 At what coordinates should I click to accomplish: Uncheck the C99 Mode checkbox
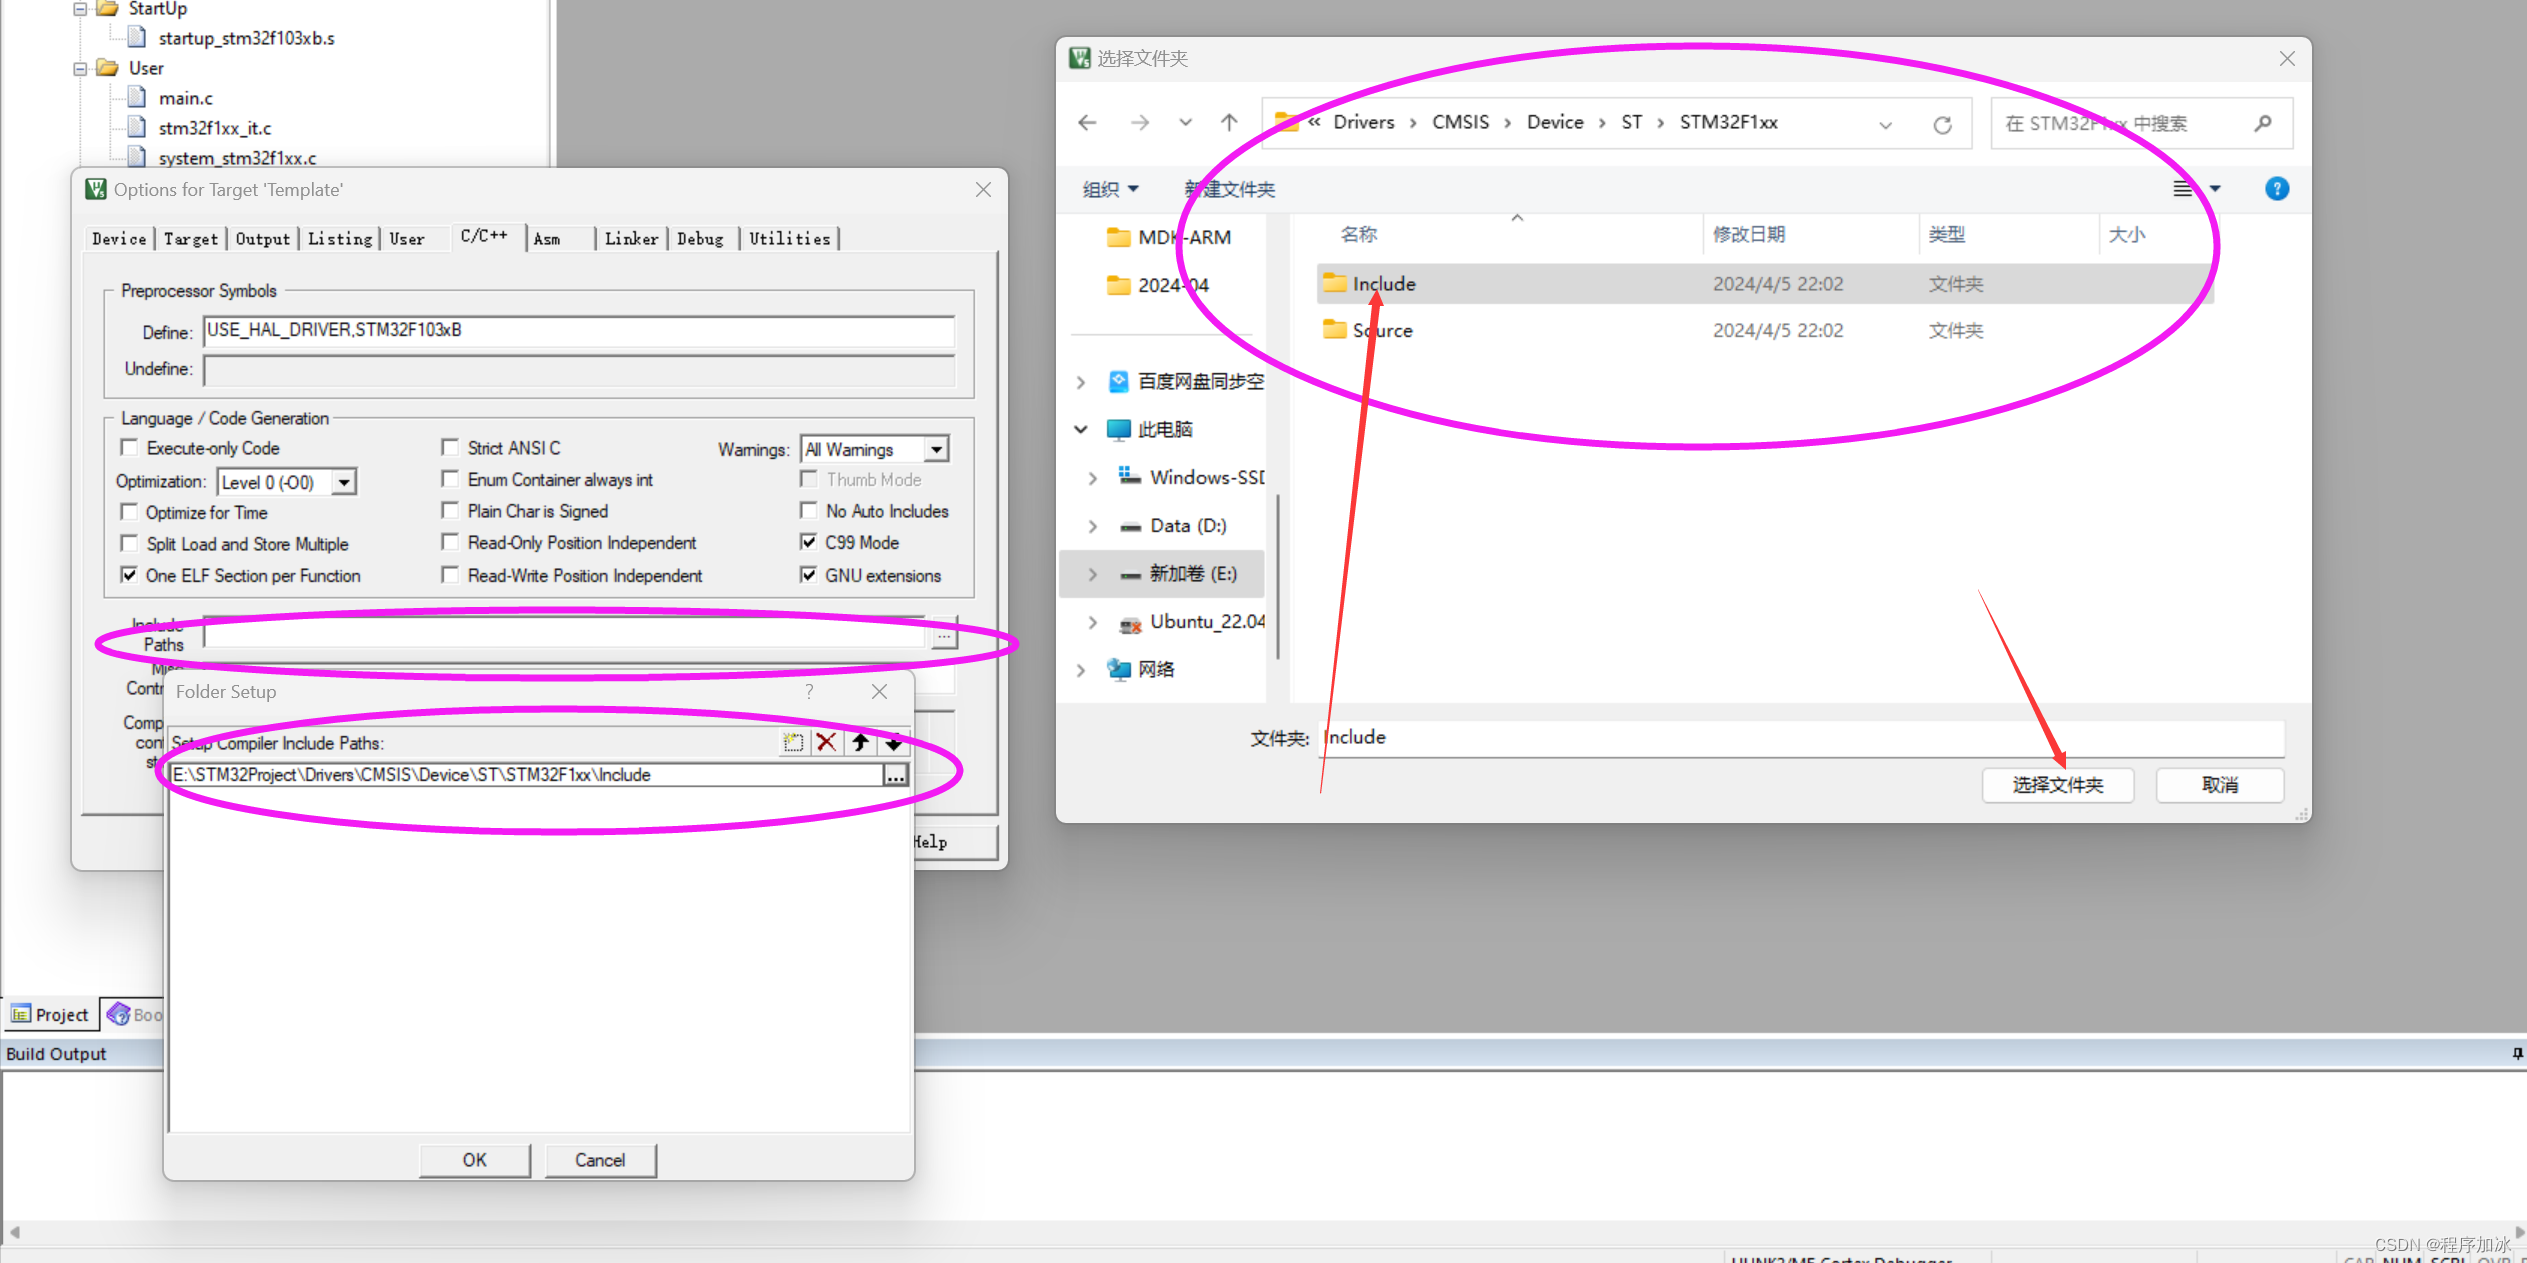coord(809,542)
